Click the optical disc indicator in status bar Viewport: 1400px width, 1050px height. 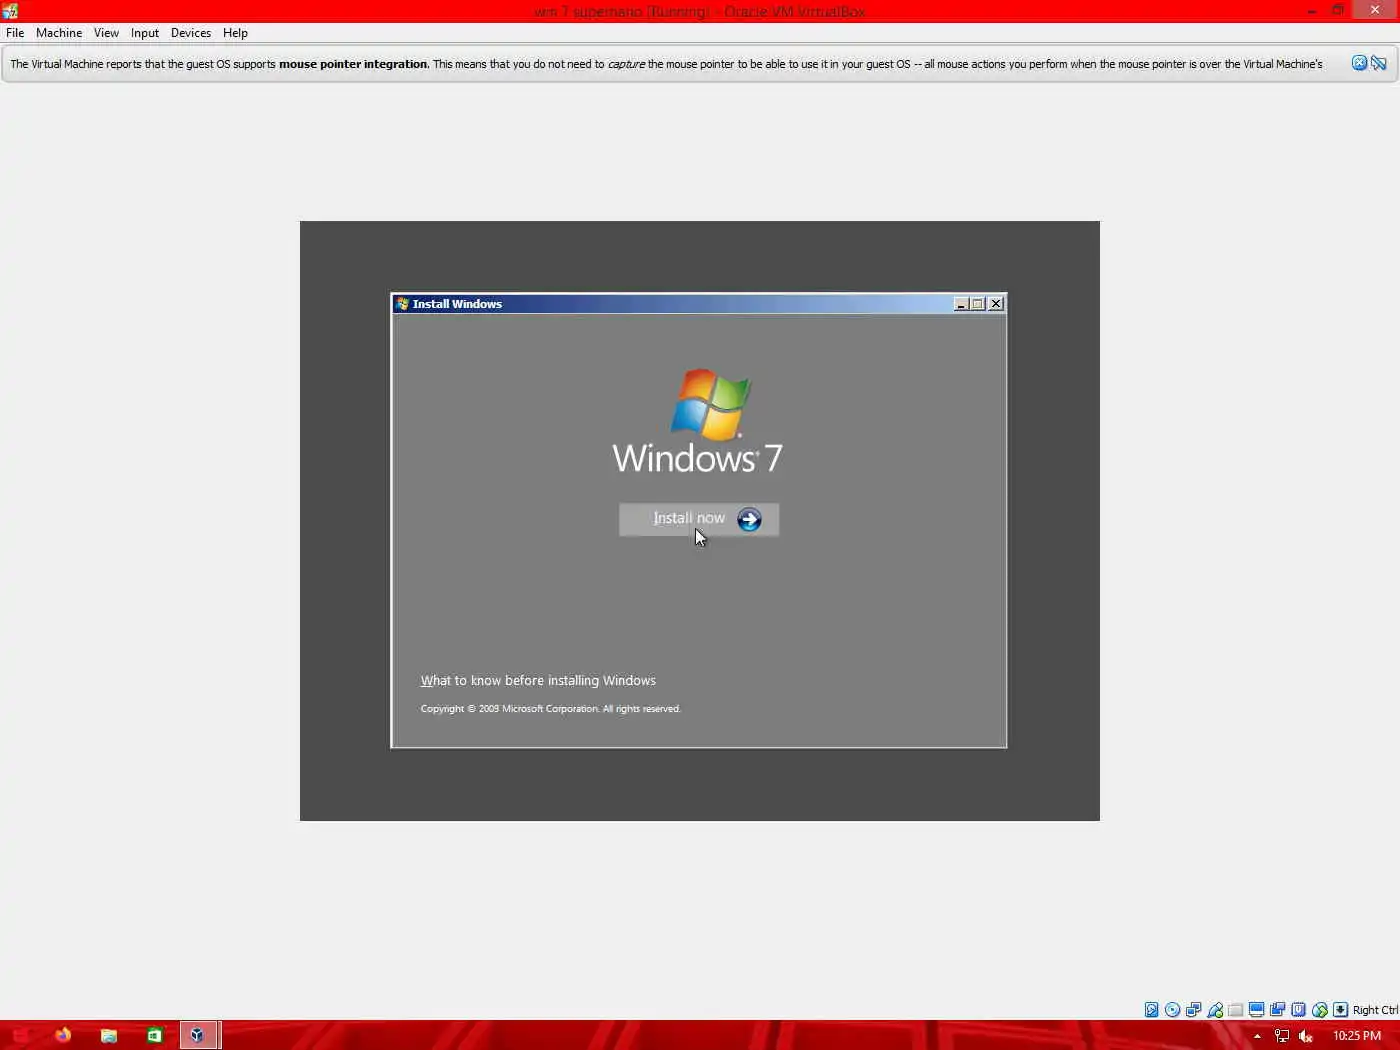point(1172,1010)
